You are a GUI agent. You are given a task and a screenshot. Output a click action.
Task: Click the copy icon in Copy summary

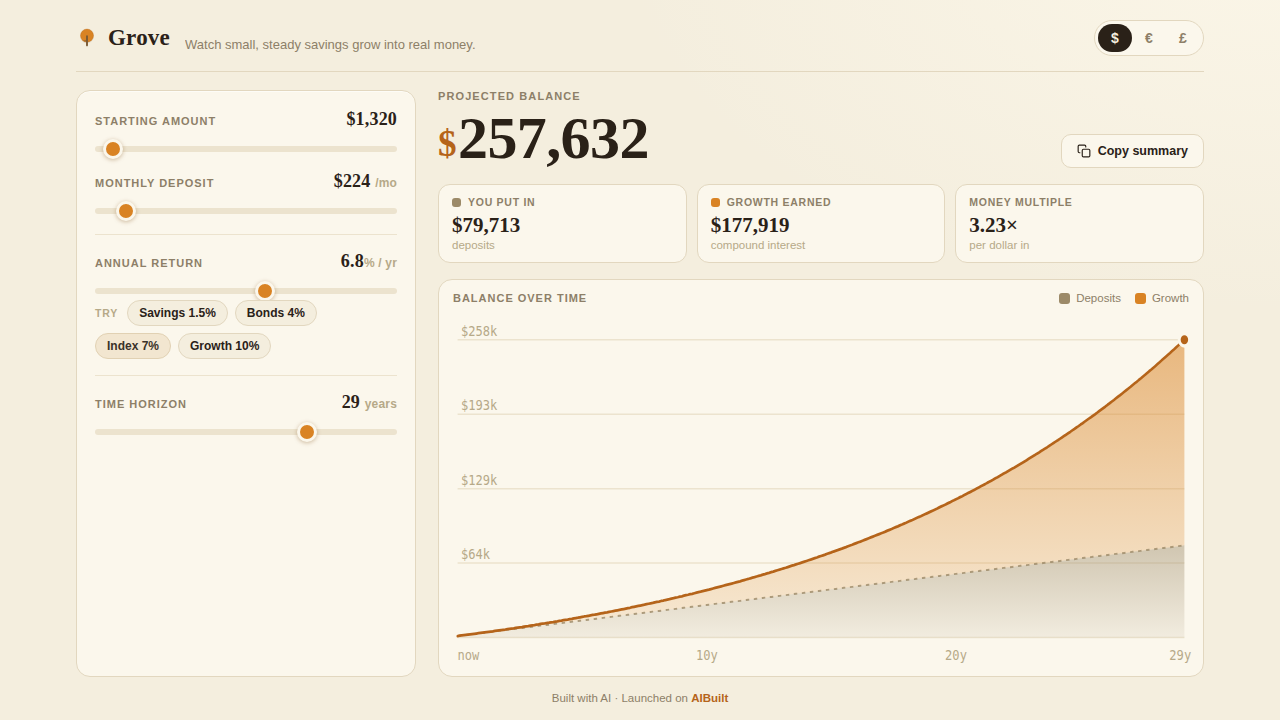1084,151
